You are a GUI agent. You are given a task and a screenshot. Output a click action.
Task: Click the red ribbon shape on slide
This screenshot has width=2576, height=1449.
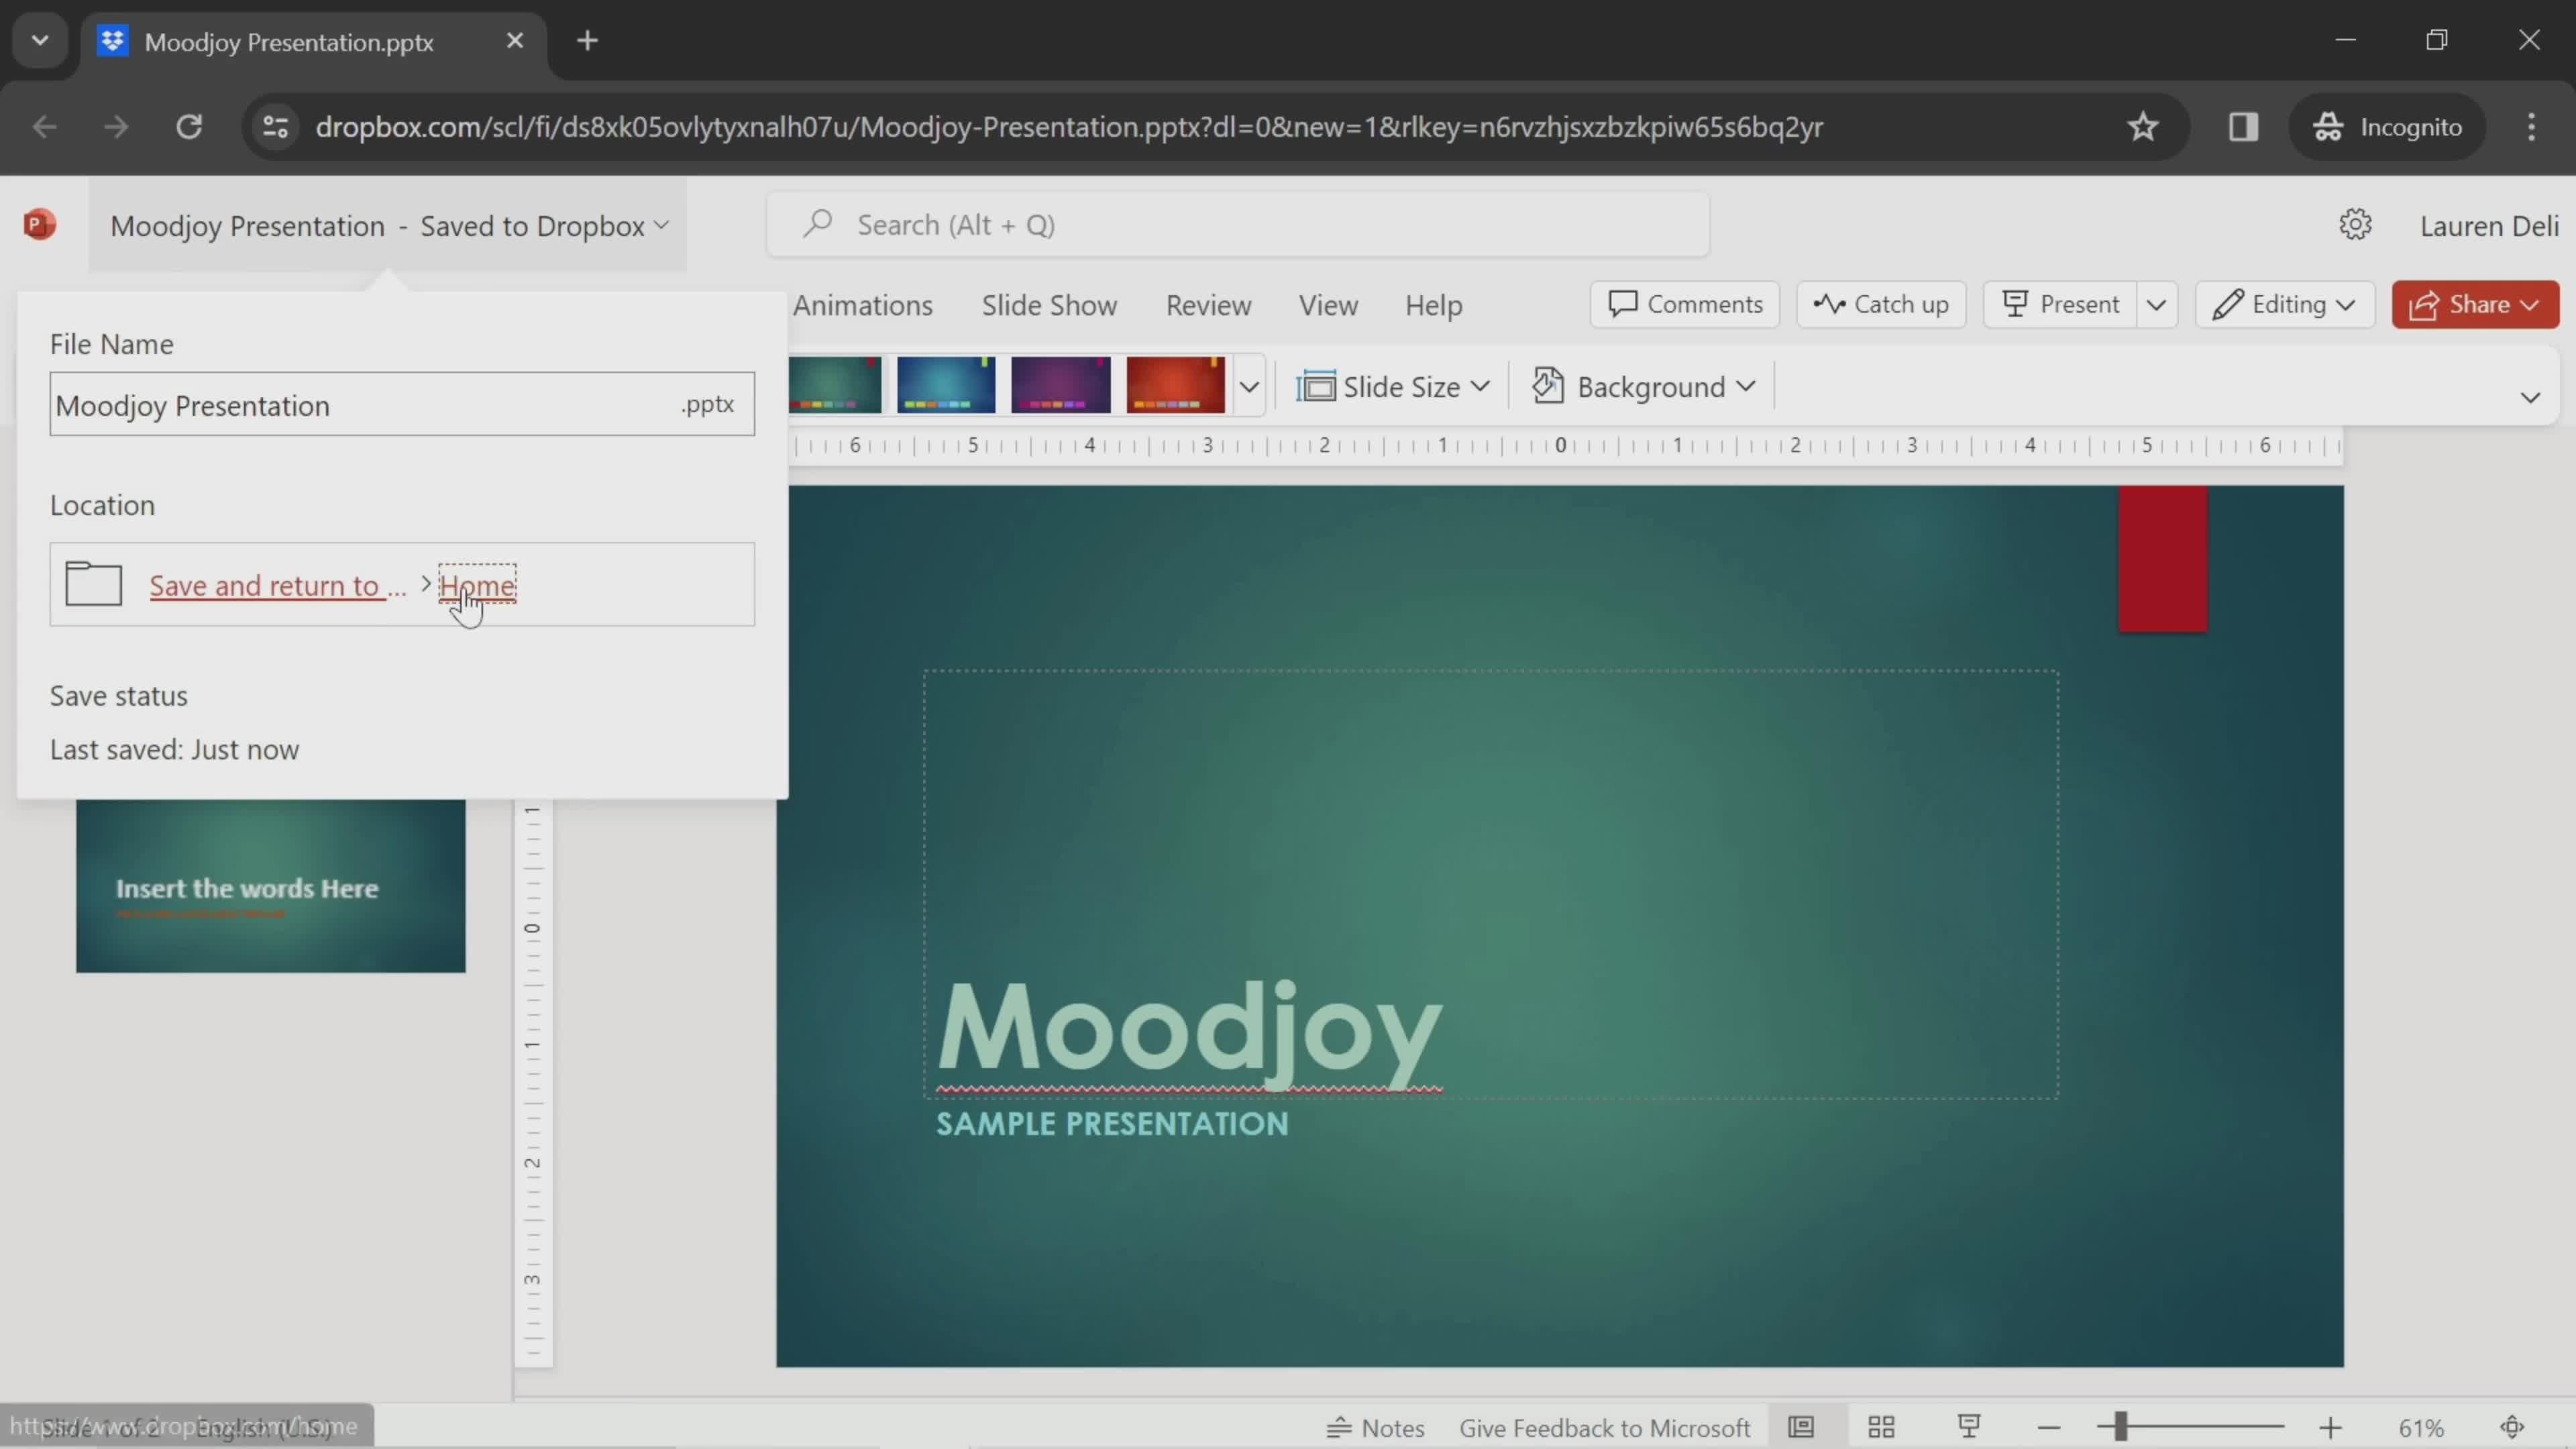click(x=2162, y=558)
